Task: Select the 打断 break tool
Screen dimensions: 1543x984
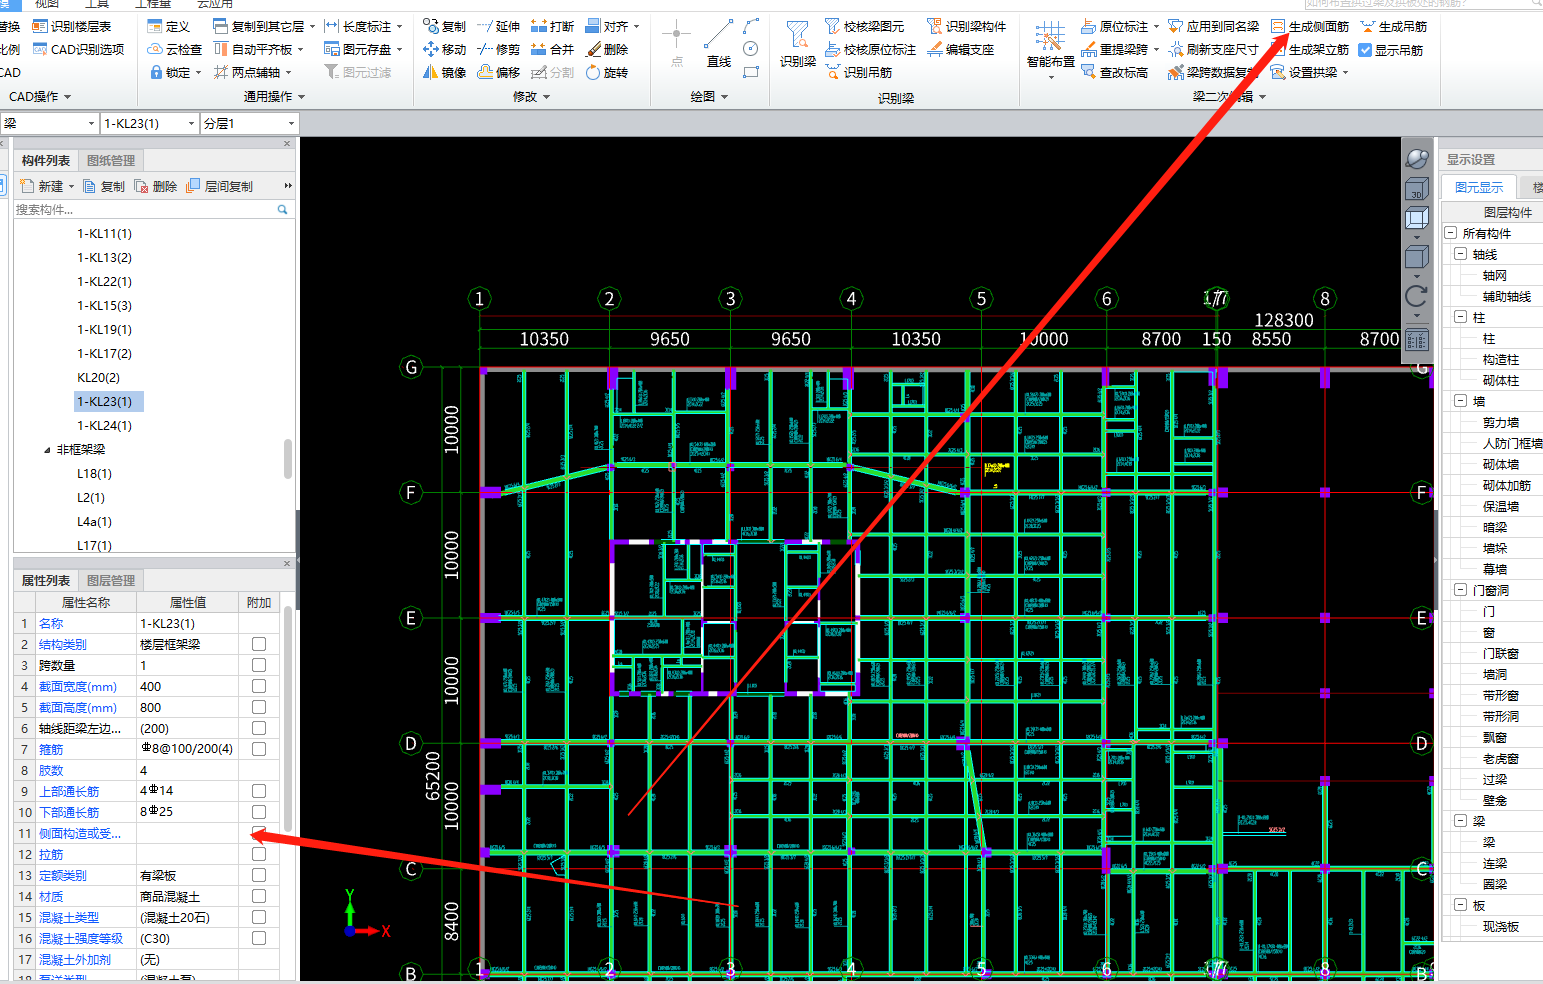Action: tap(552, 27)
